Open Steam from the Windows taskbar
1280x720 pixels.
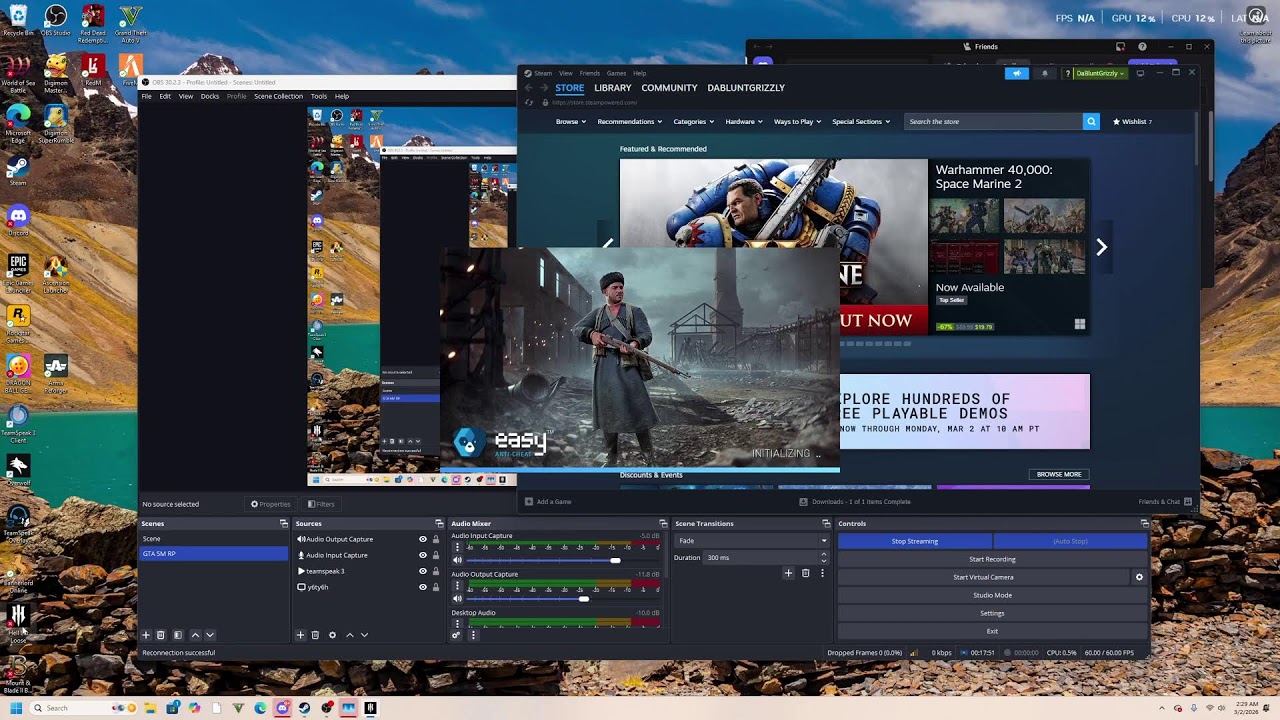coord(304,708)
